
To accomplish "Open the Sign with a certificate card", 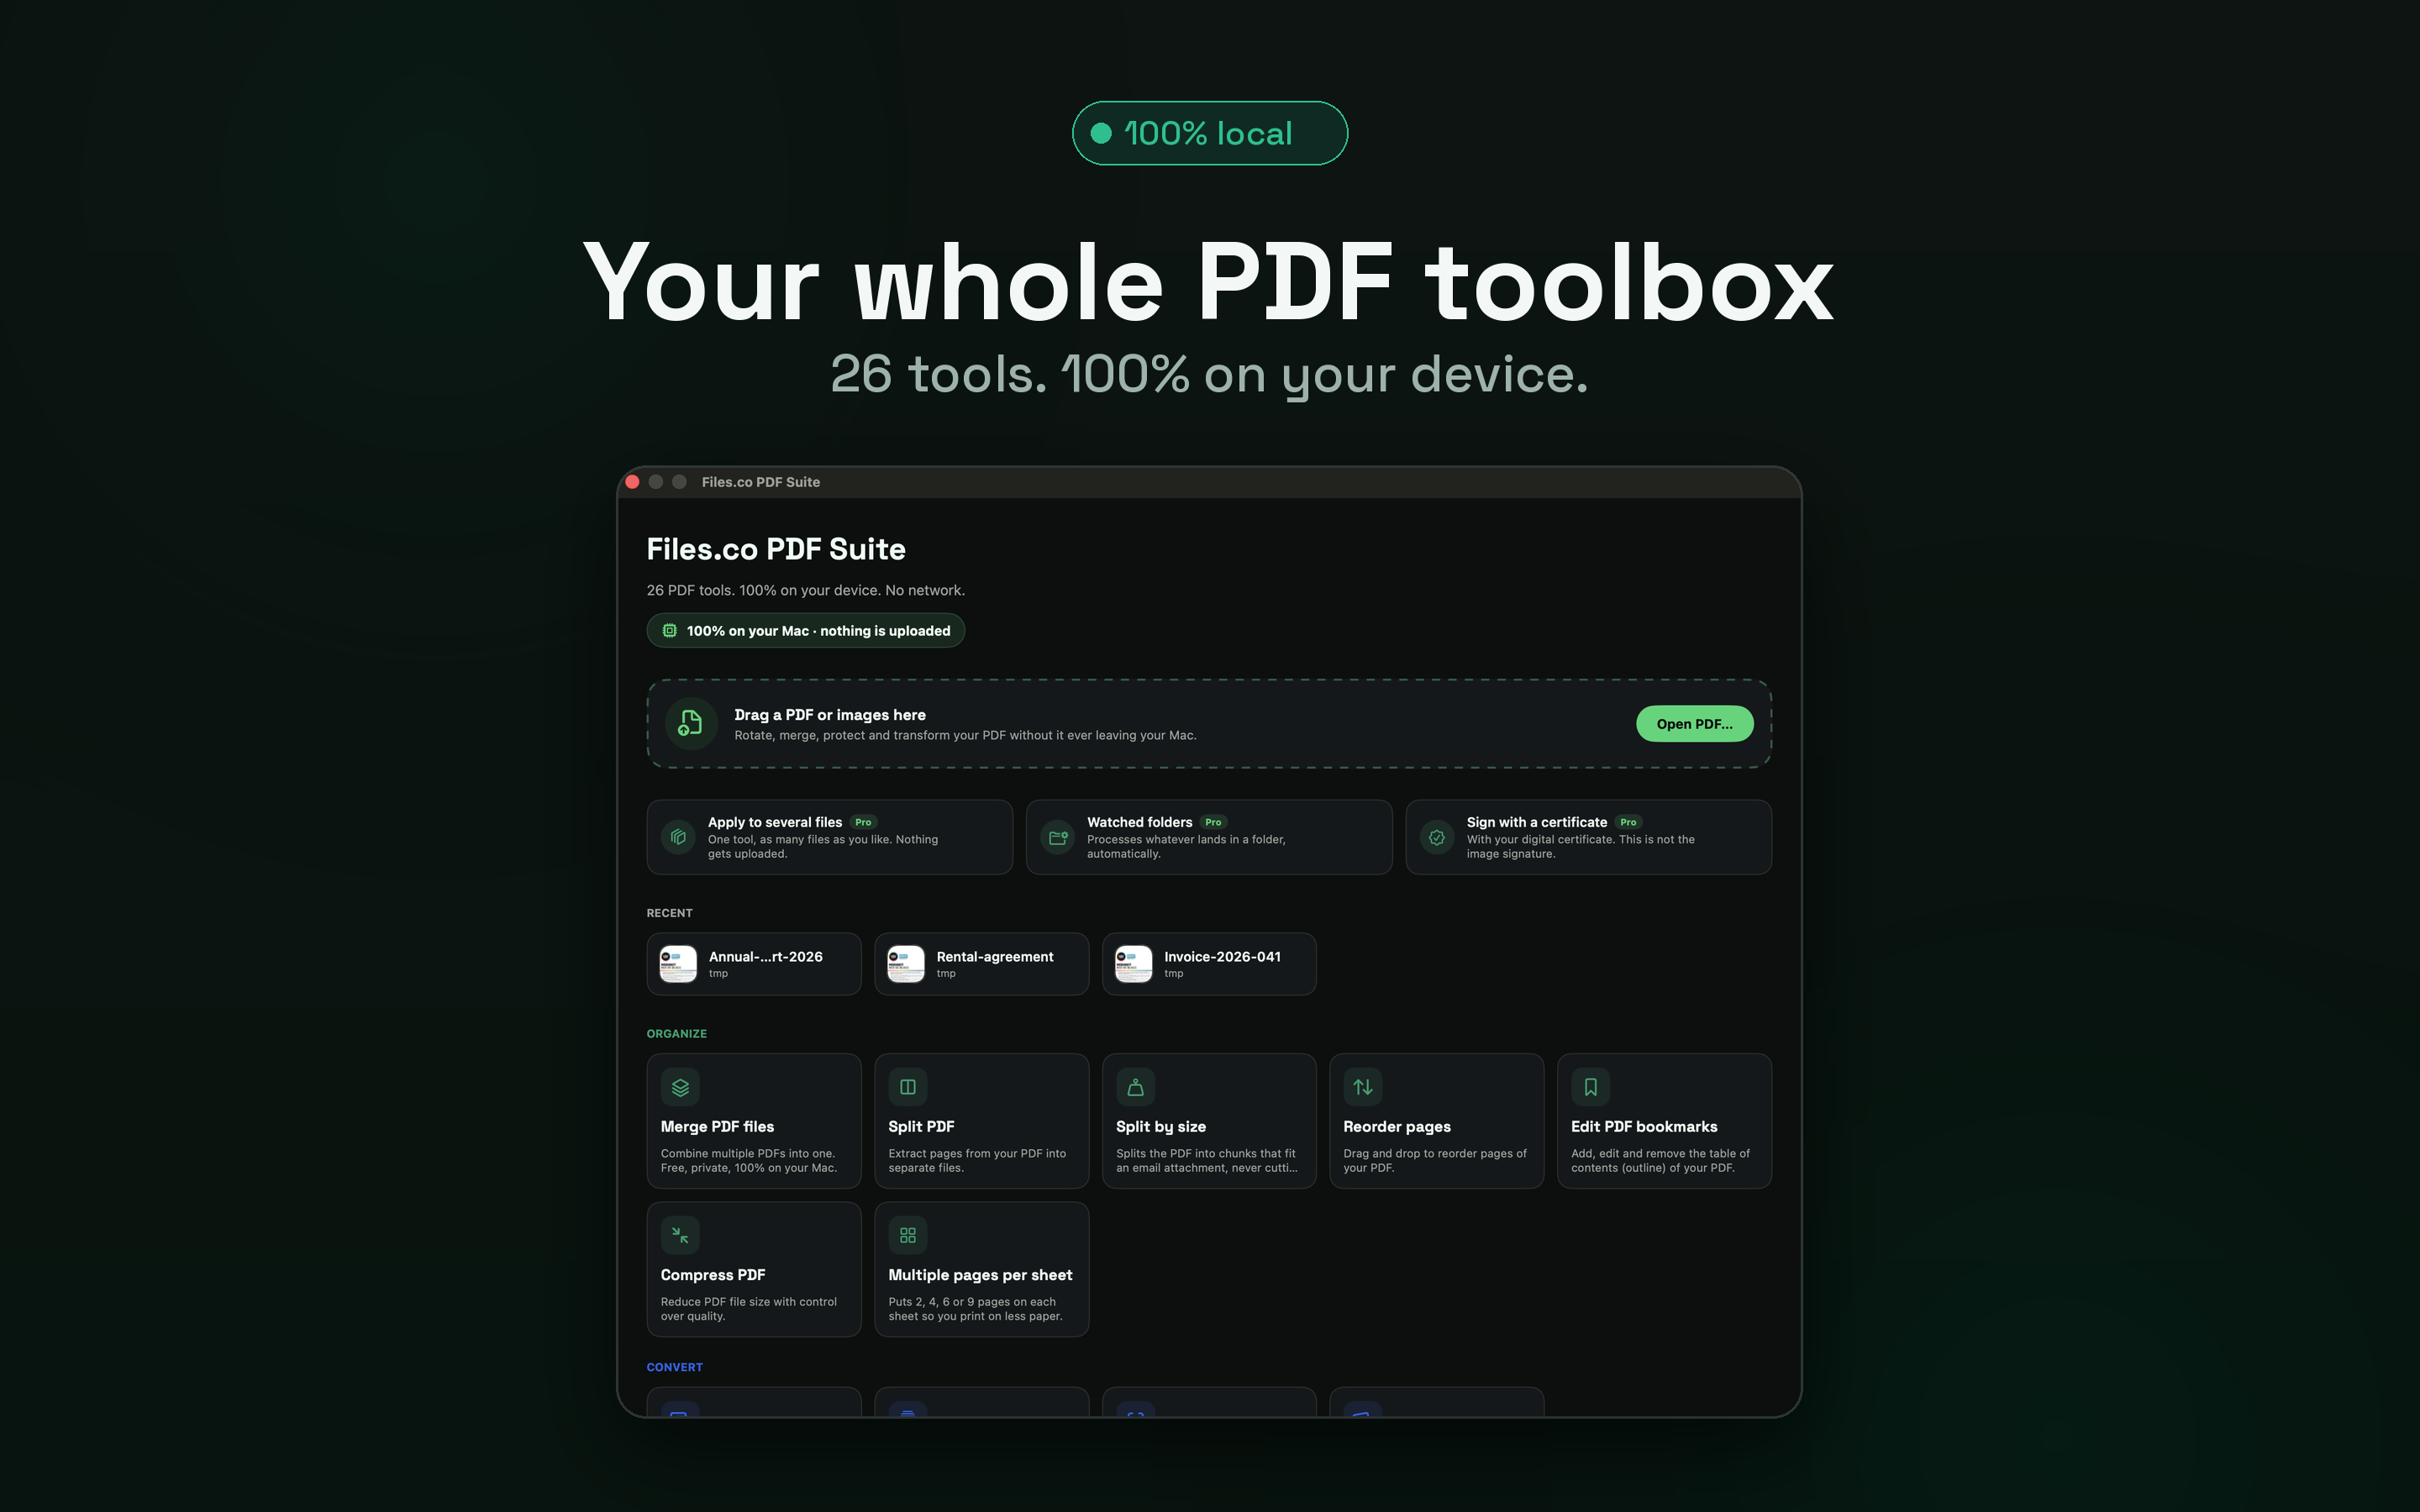I will (1588, 837).
